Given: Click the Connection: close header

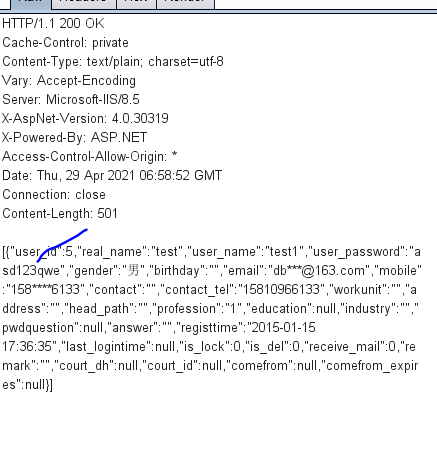Looking at the screenshot, I should [x=54, y=195].
